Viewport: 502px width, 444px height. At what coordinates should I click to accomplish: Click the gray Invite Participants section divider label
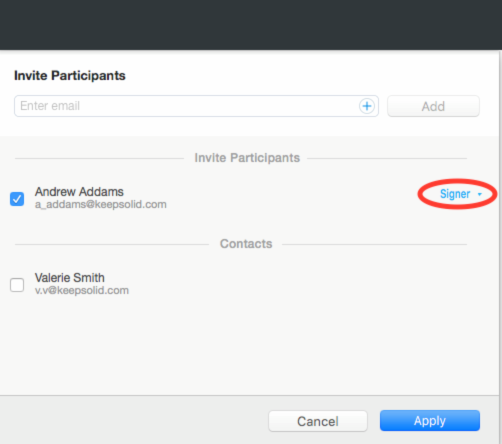tap(247, 158)
